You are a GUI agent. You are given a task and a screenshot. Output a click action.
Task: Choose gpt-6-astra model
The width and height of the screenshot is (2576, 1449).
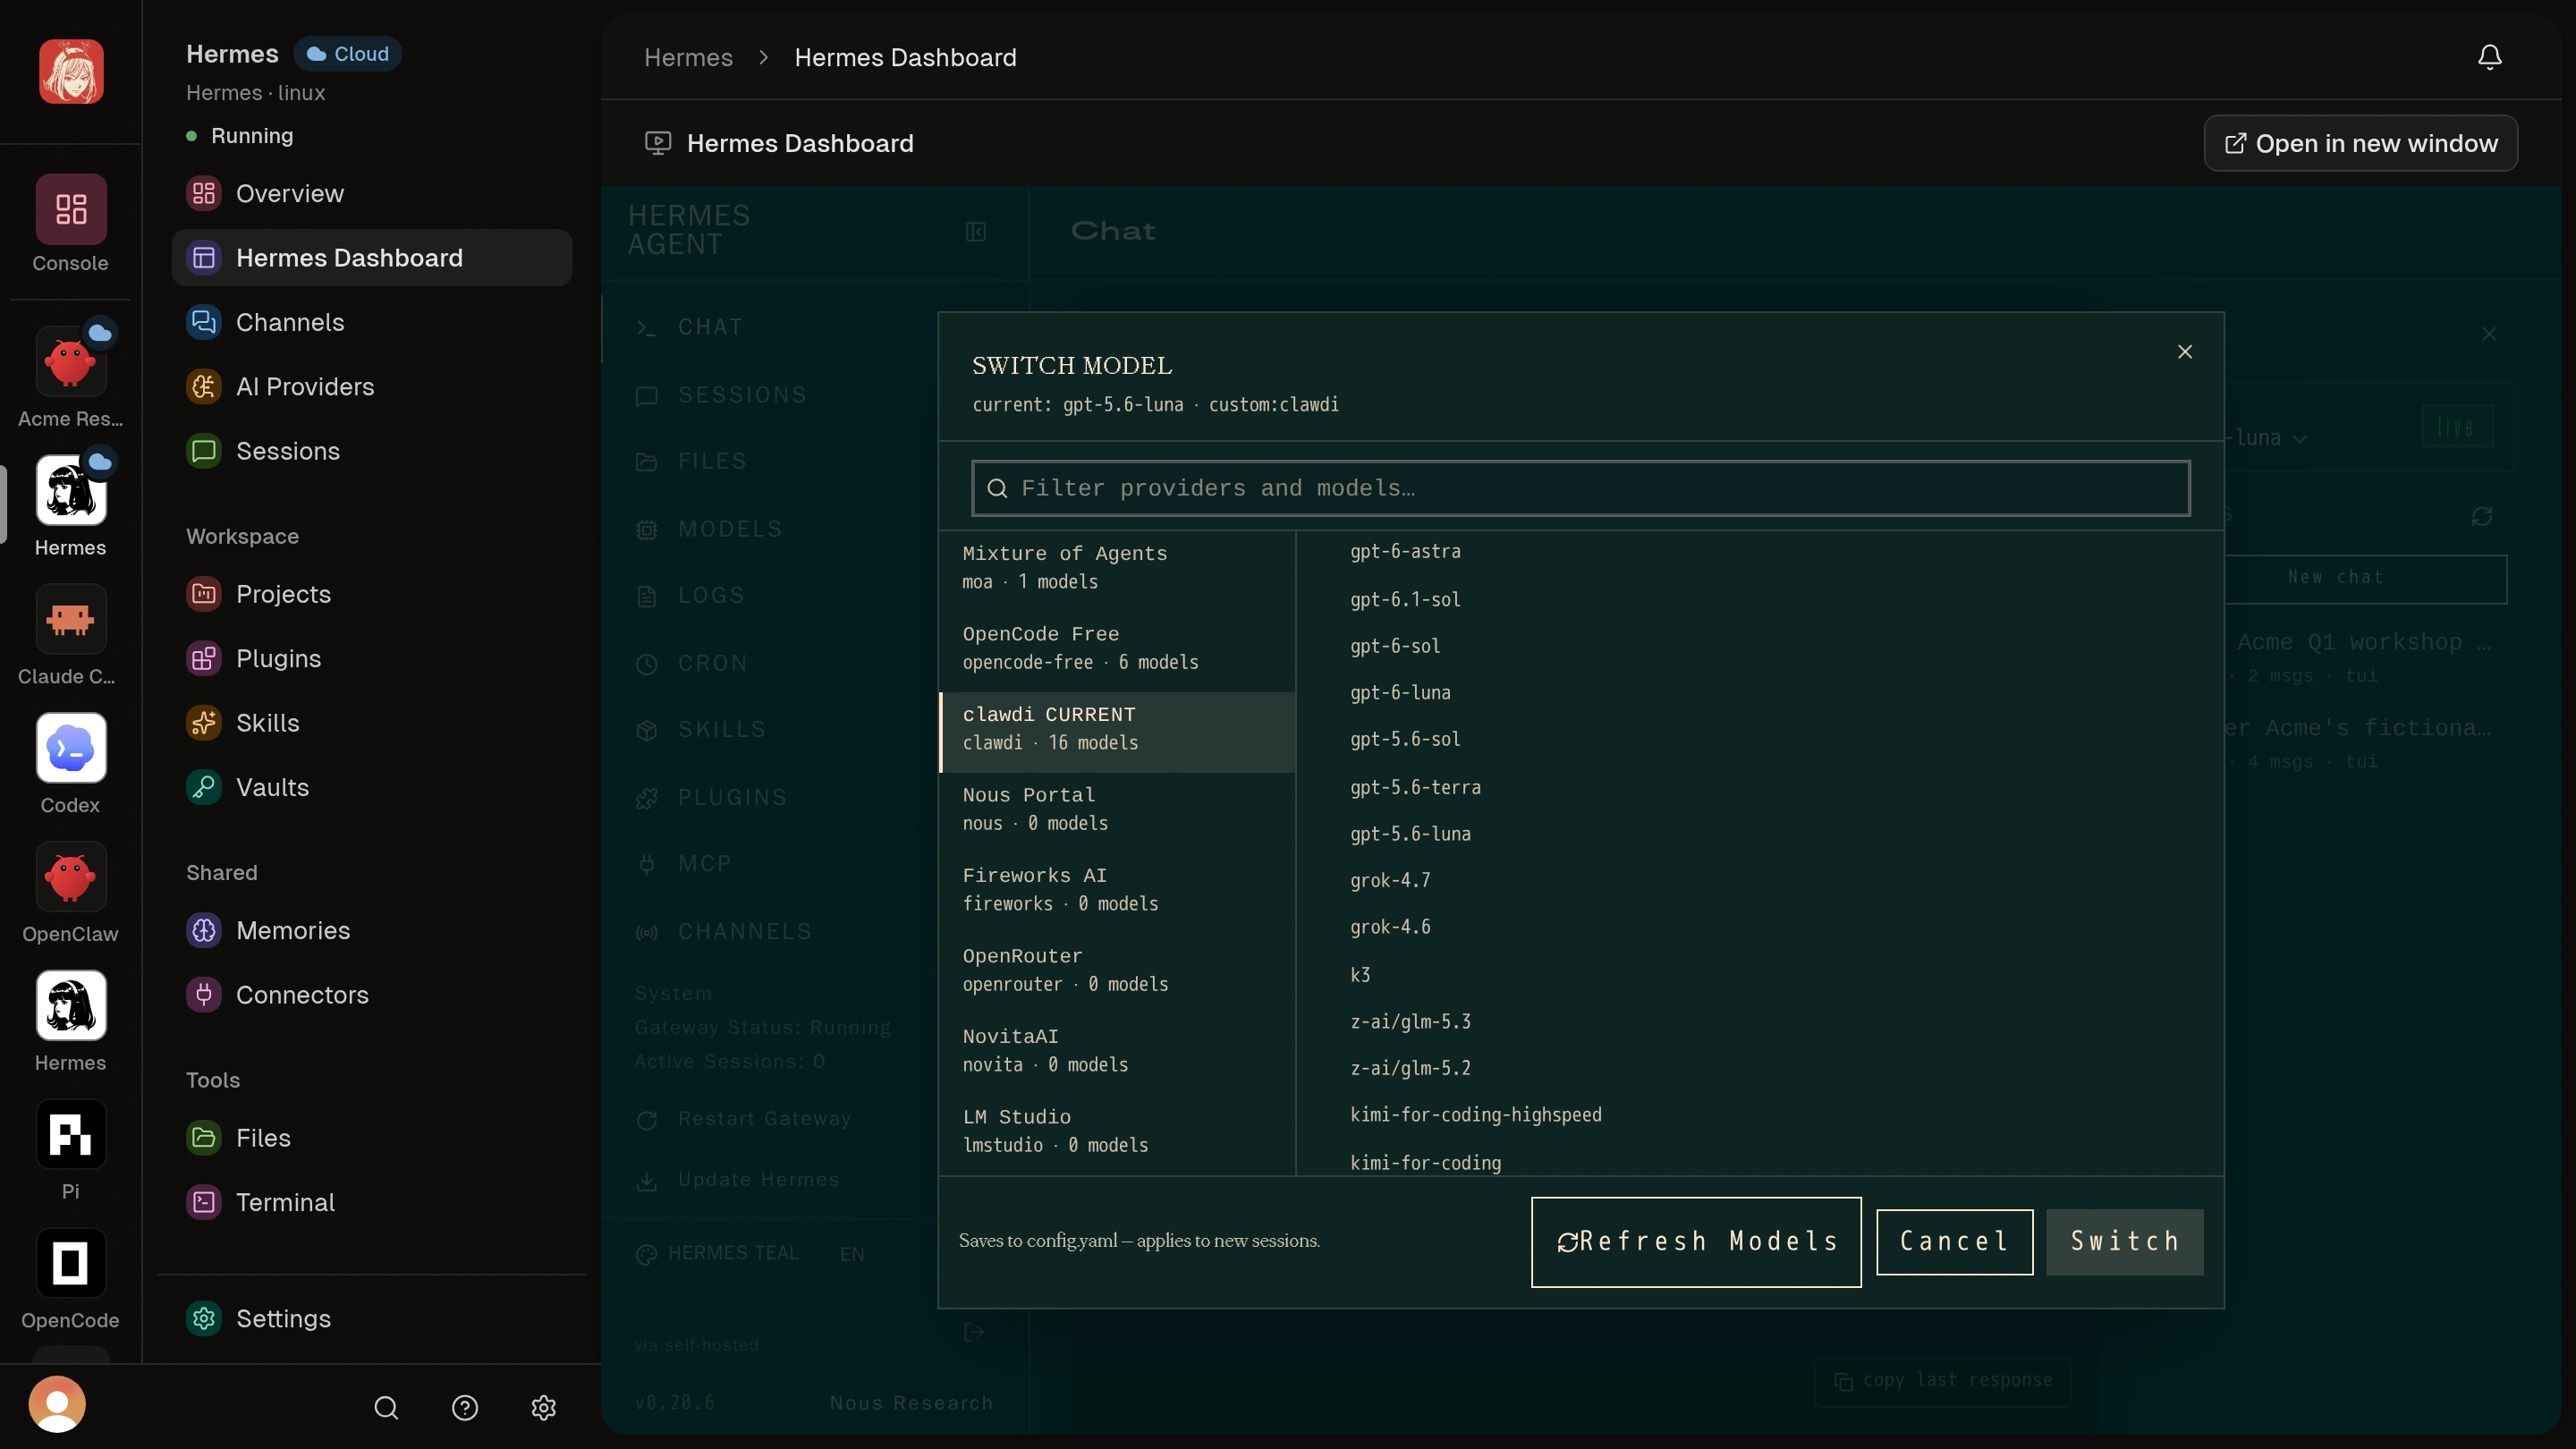pyautogui.click(x=1405, y=552)
